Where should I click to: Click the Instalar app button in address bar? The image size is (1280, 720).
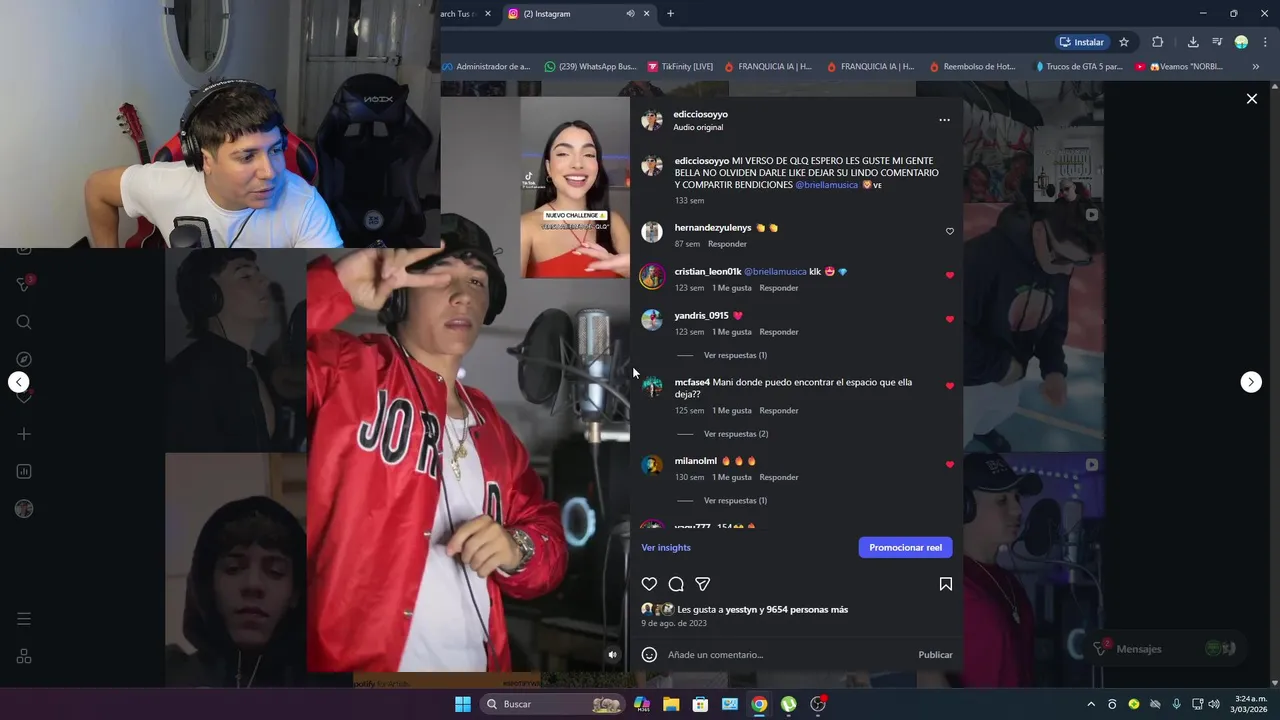click(1082, 42)
